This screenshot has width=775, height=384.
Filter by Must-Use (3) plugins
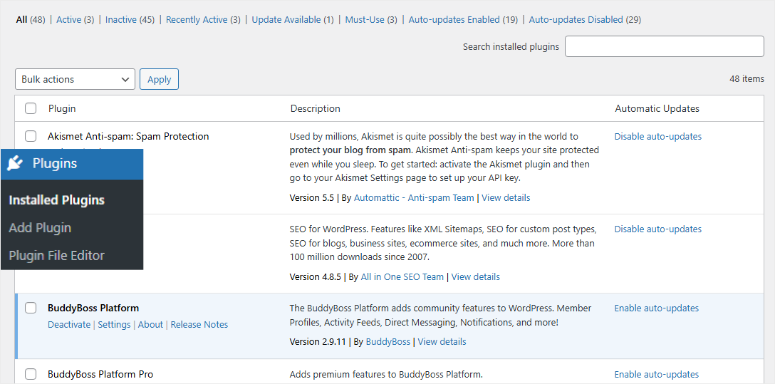click(x=371, y=20)
